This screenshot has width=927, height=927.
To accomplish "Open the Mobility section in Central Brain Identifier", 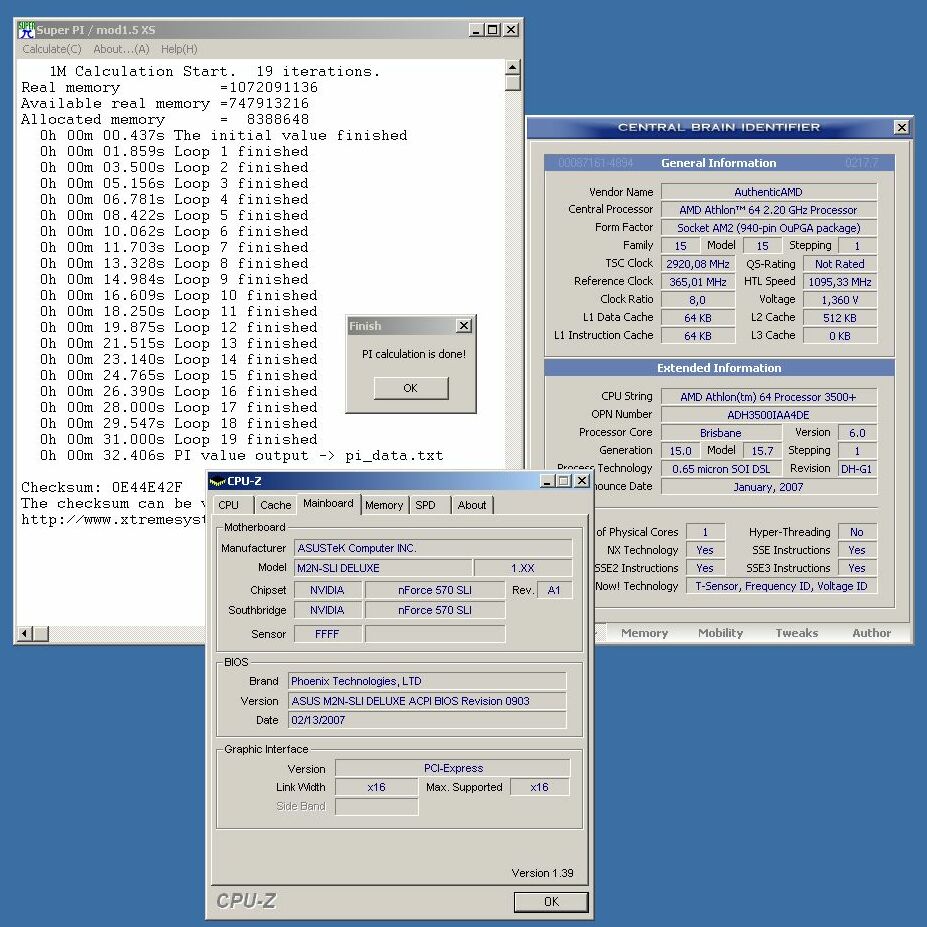I will pos(720,633).
